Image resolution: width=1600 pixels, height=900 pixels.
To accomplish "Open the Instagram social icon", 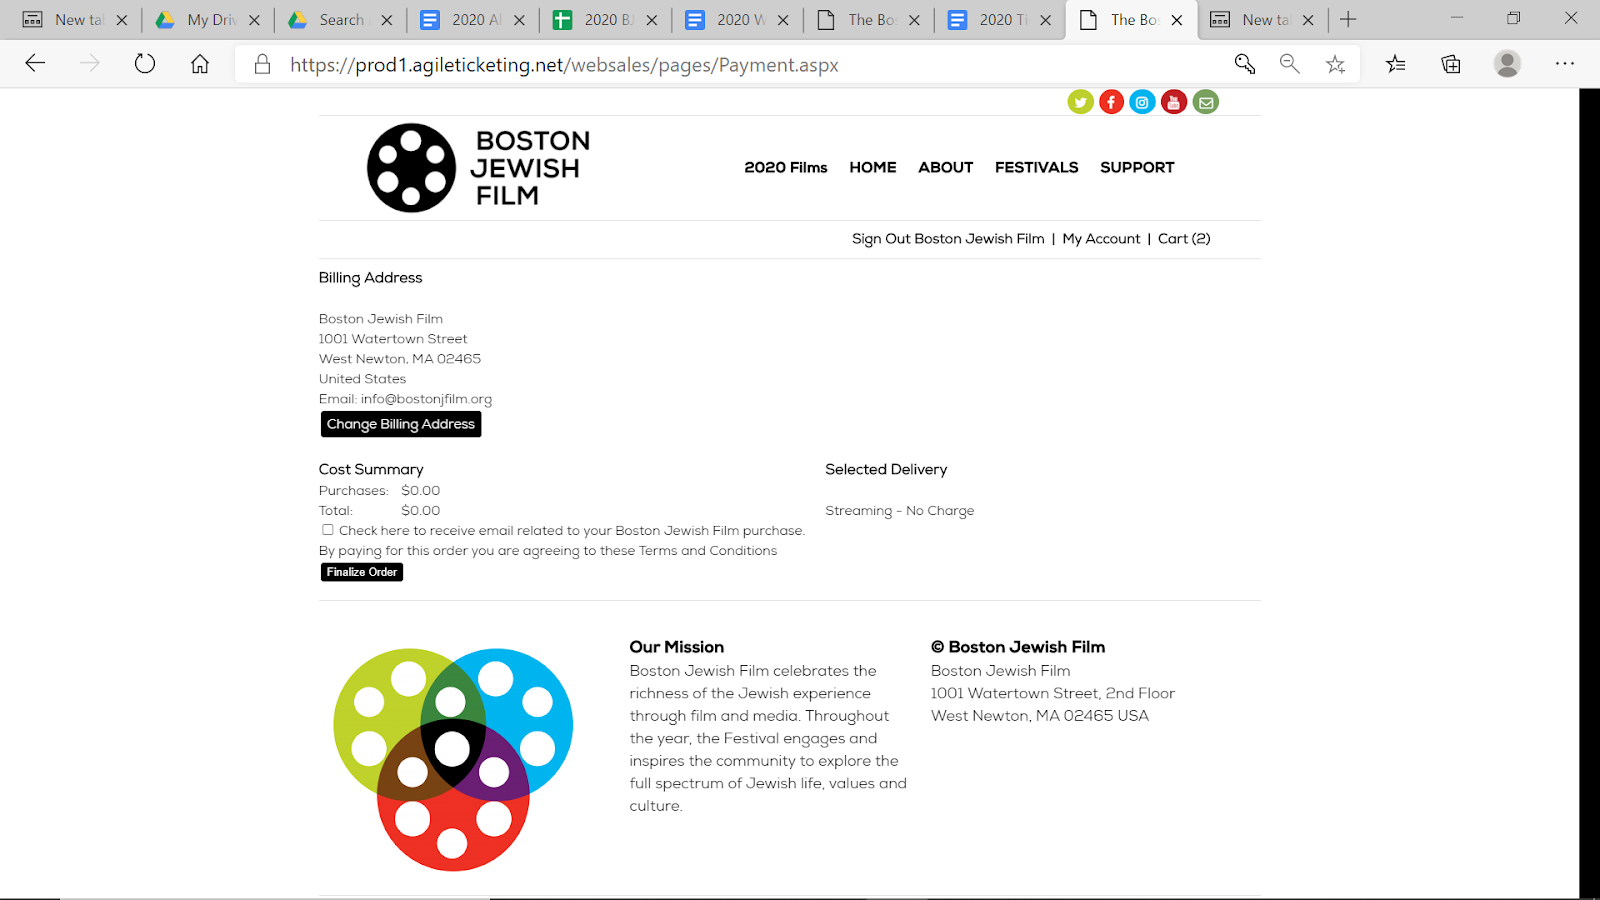I will [x=1142, y=102].
